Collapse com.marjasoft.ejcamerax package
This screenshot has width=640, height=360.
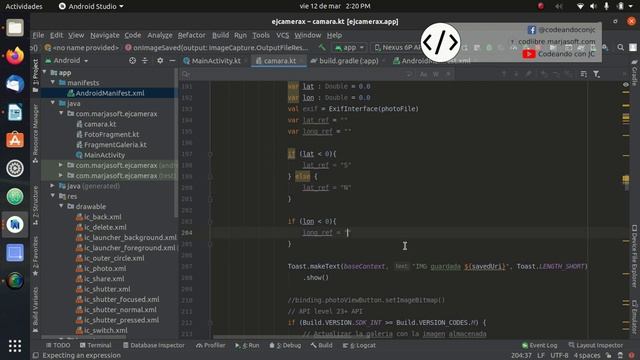click(x=61, y=113)
